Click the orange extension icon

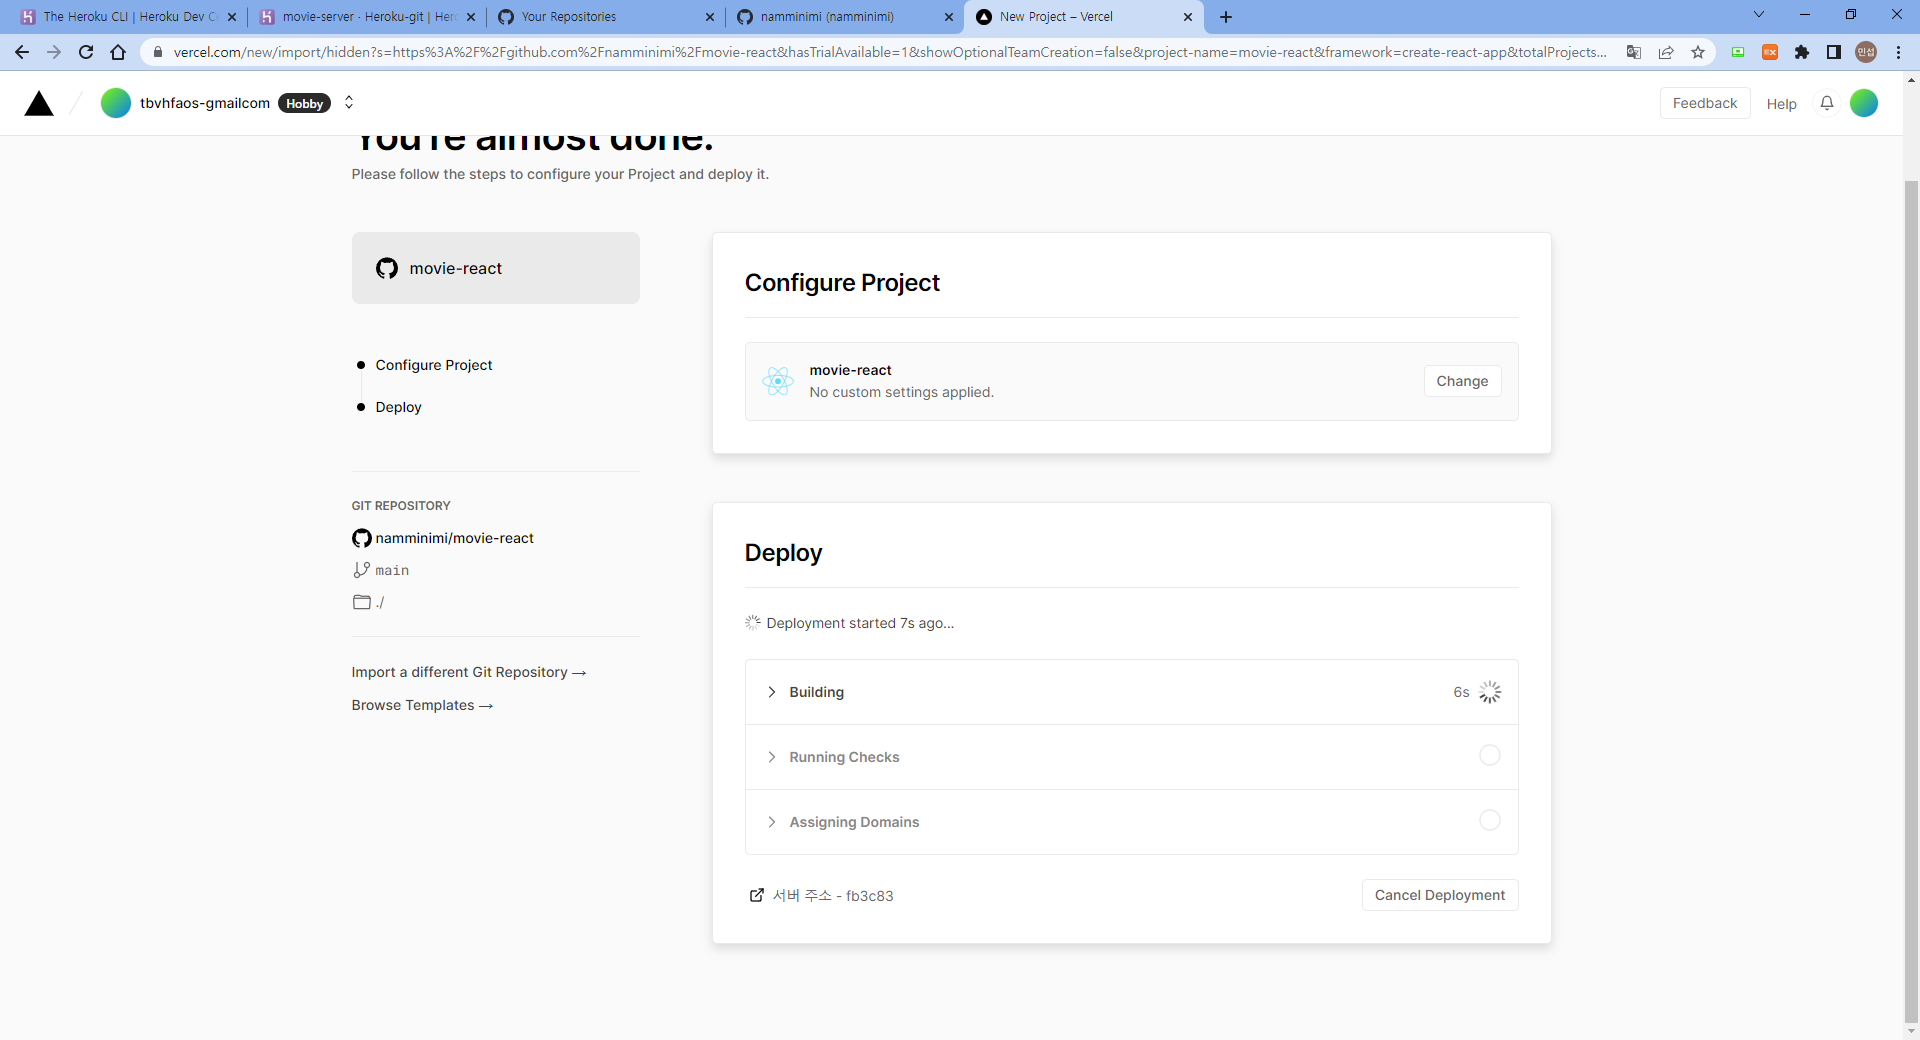tap(1770, 52)
